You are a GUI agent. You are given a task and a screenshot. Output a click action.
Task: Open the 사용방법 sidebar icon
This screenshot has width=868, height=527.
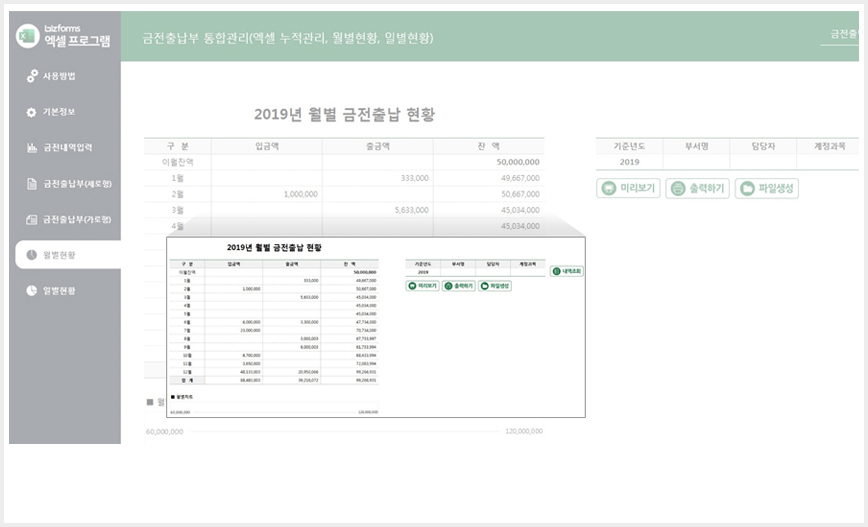(x=32, y=76)
